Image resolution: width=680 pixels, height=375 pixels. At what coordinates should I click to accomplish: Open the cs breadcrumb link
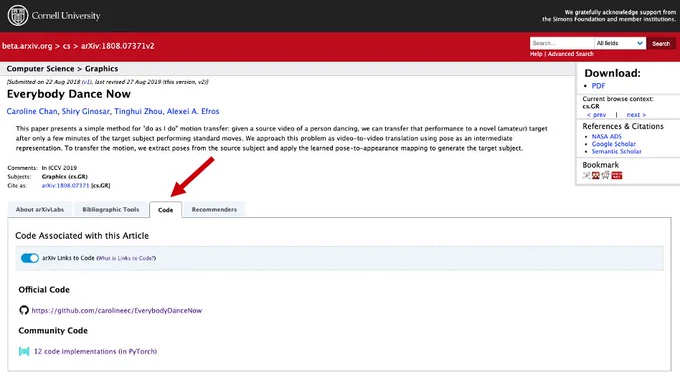point(66,46)
